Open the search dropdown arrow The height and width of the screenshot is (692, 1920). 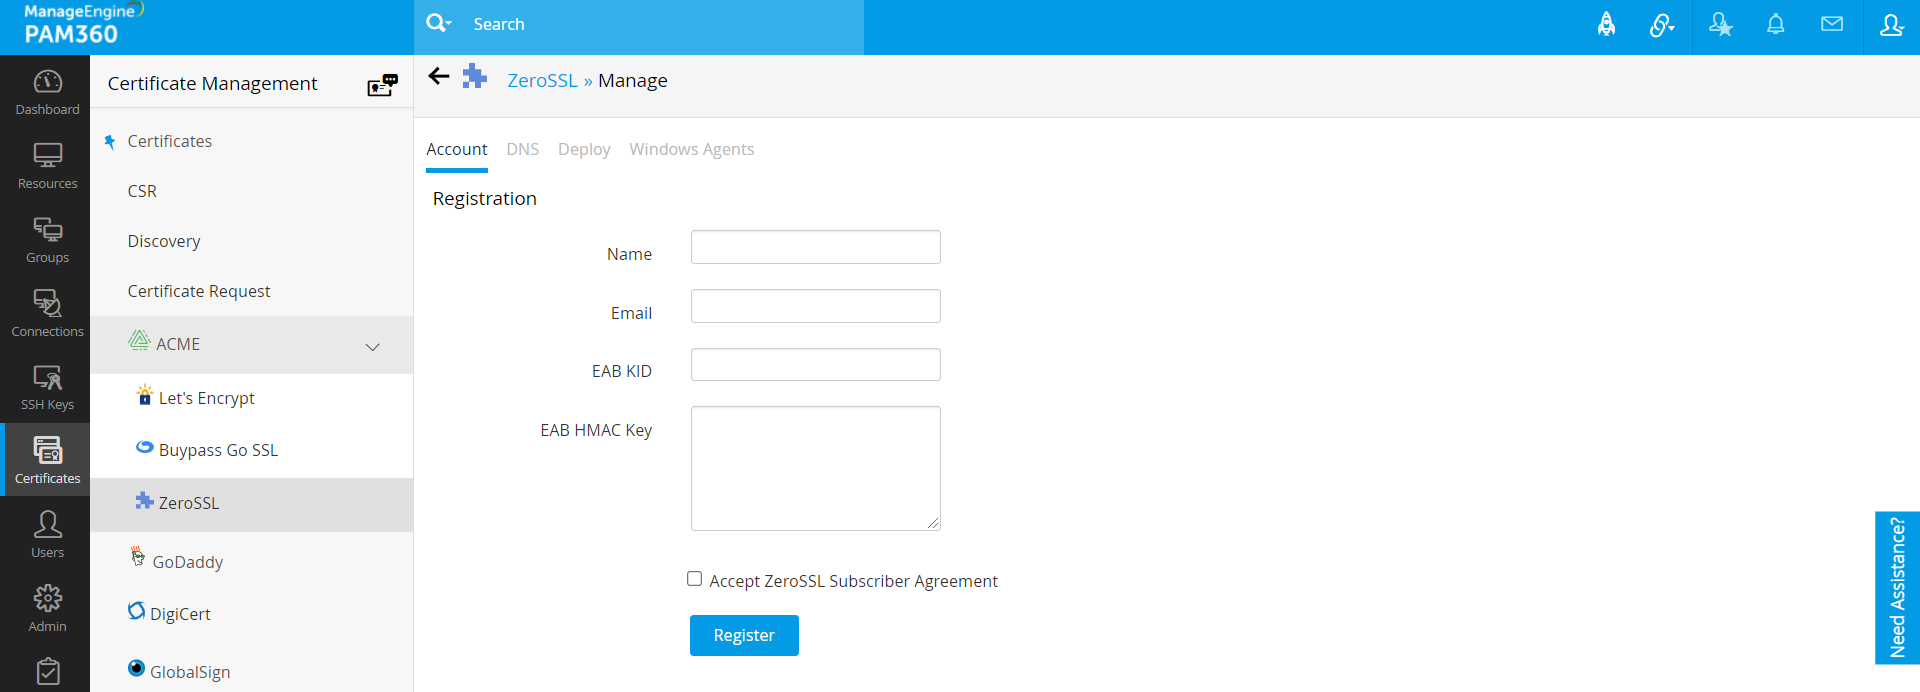(x=439, y=23)
